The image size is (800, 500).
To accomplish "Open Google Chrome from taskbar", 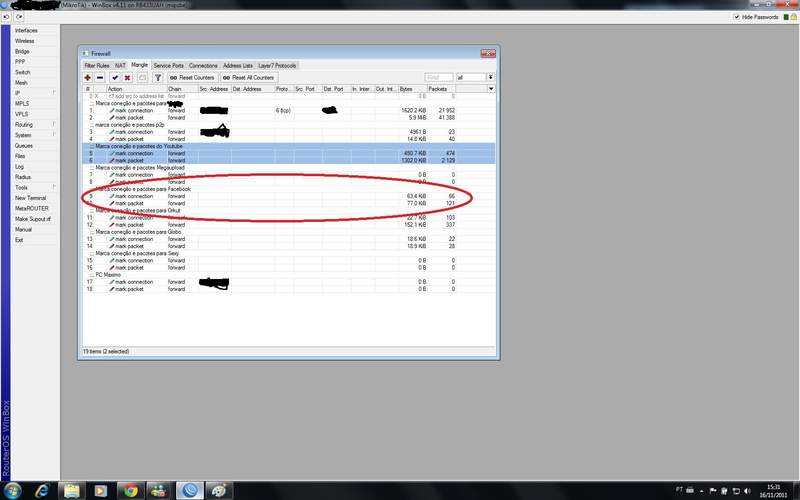I will tap(131, 490).
